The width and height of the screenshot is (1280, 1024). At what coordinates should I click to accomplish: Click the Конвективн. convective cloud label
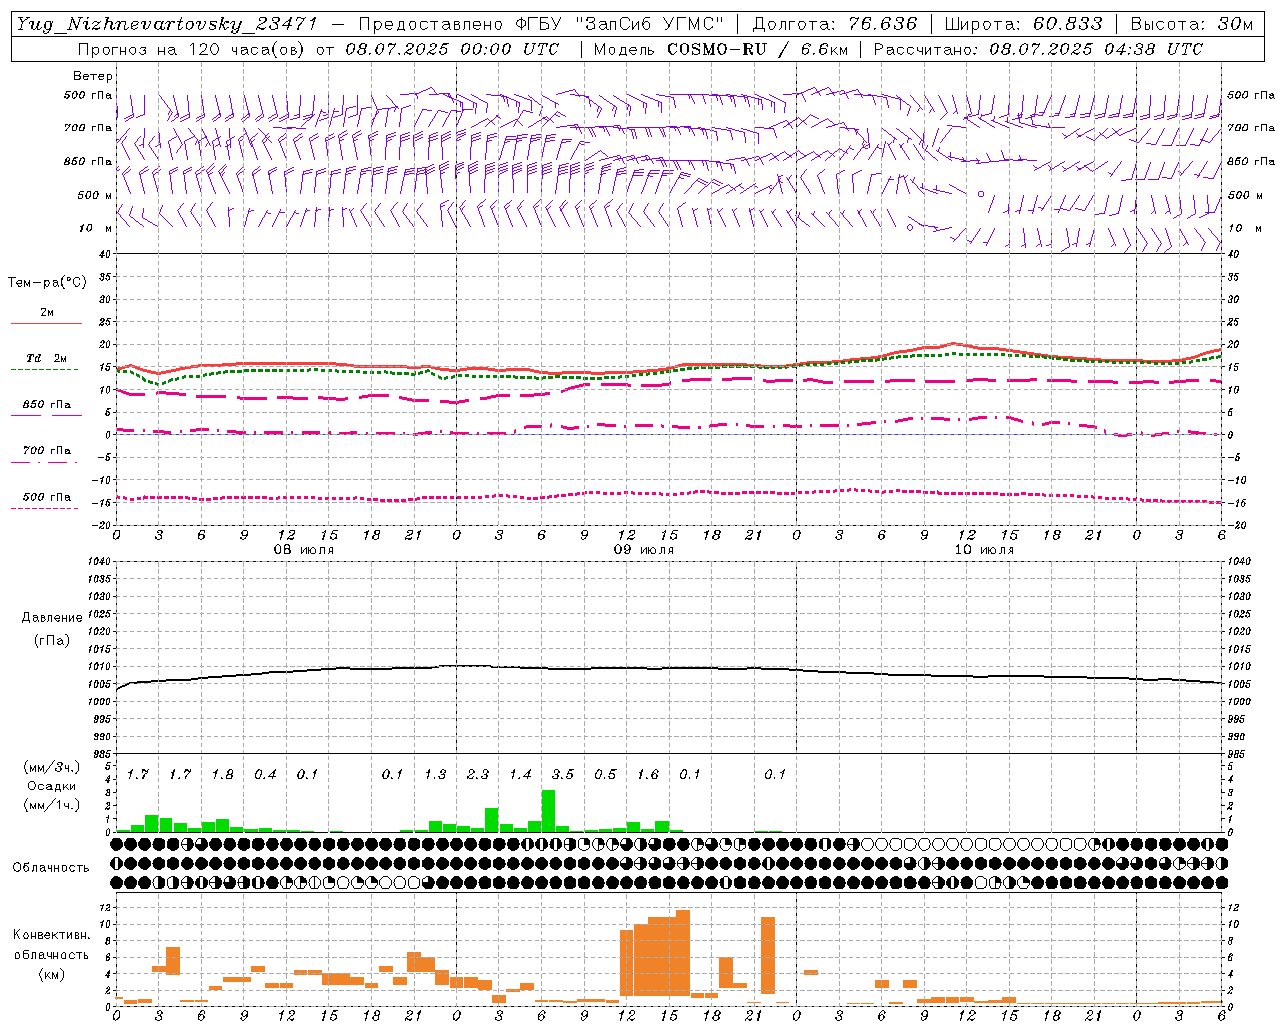51,935
